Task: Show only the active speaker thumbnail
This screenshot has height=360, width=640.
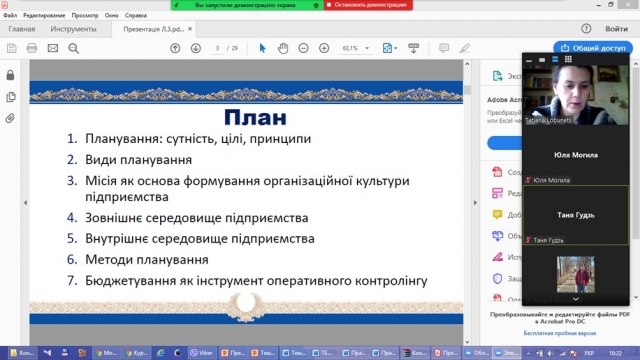Action: pos(542,60)
